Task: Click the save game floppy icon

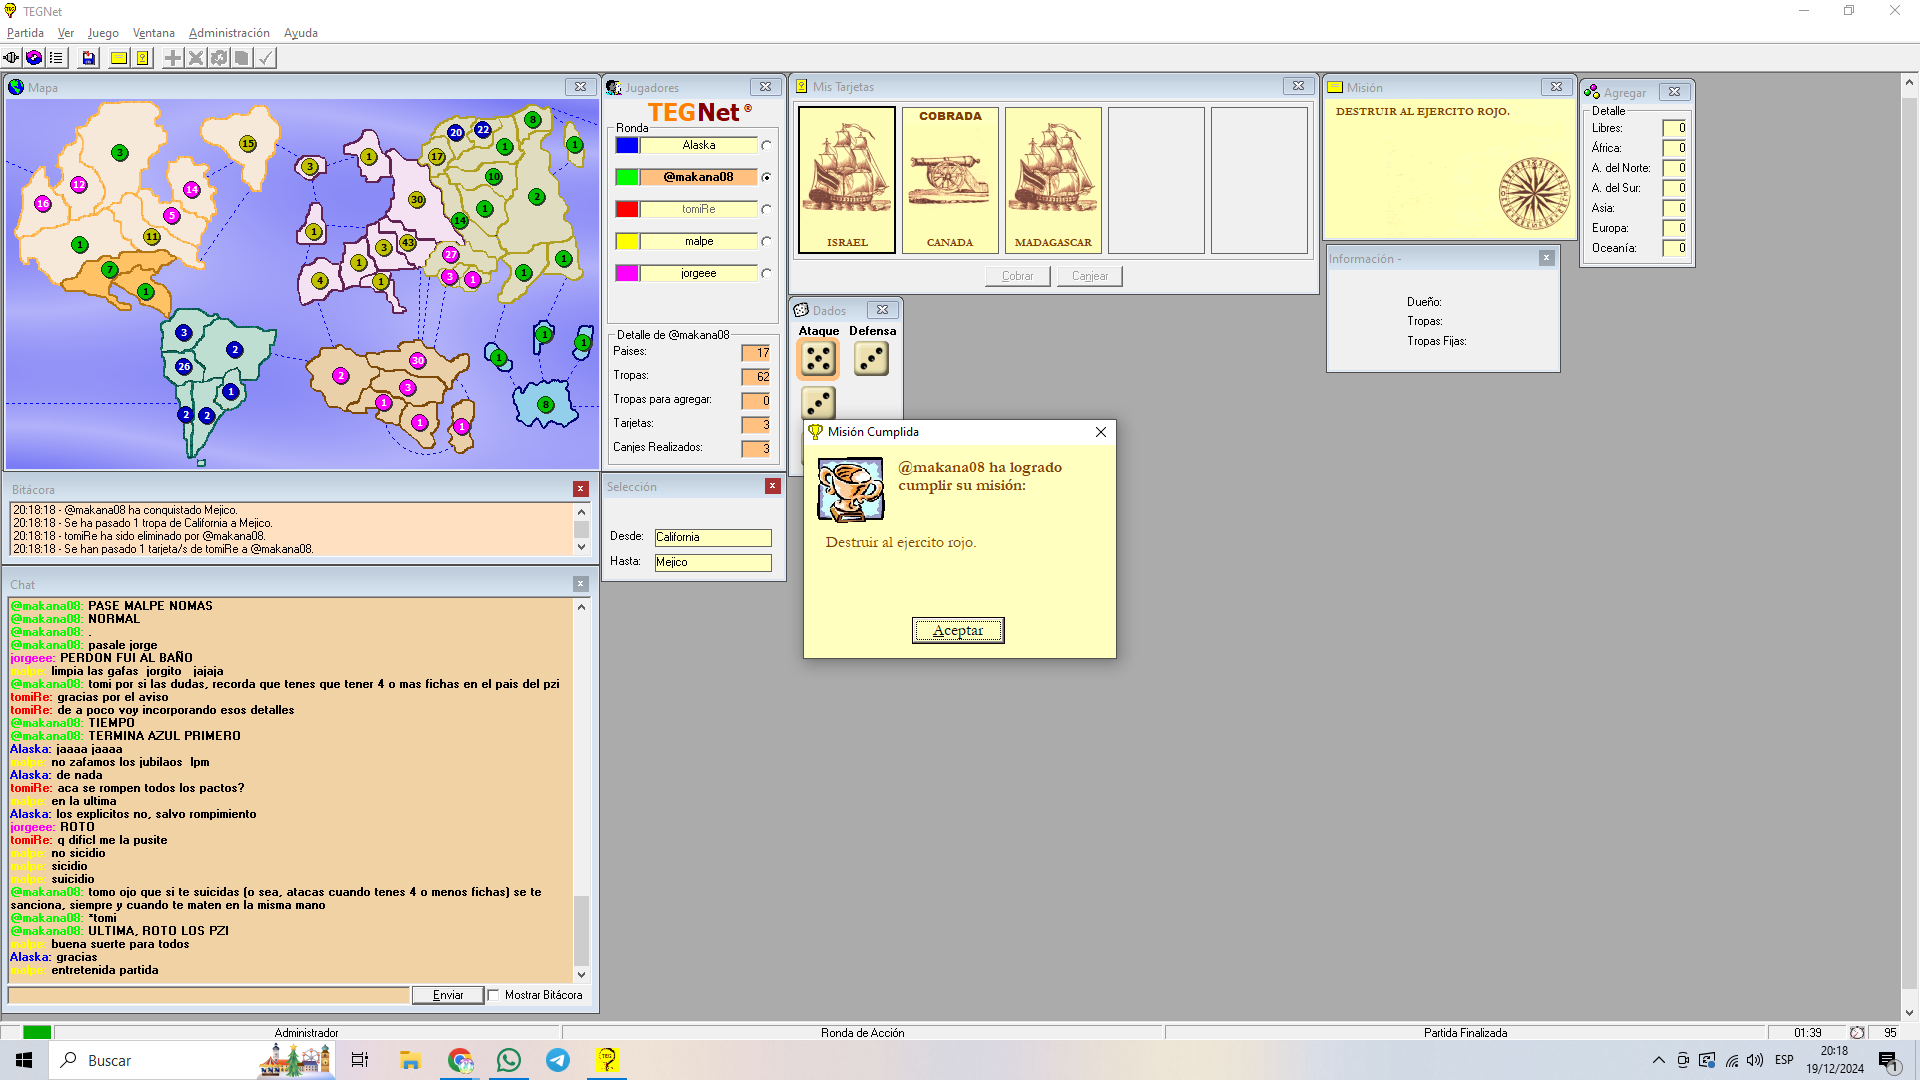Action: [x=89, y=58]
